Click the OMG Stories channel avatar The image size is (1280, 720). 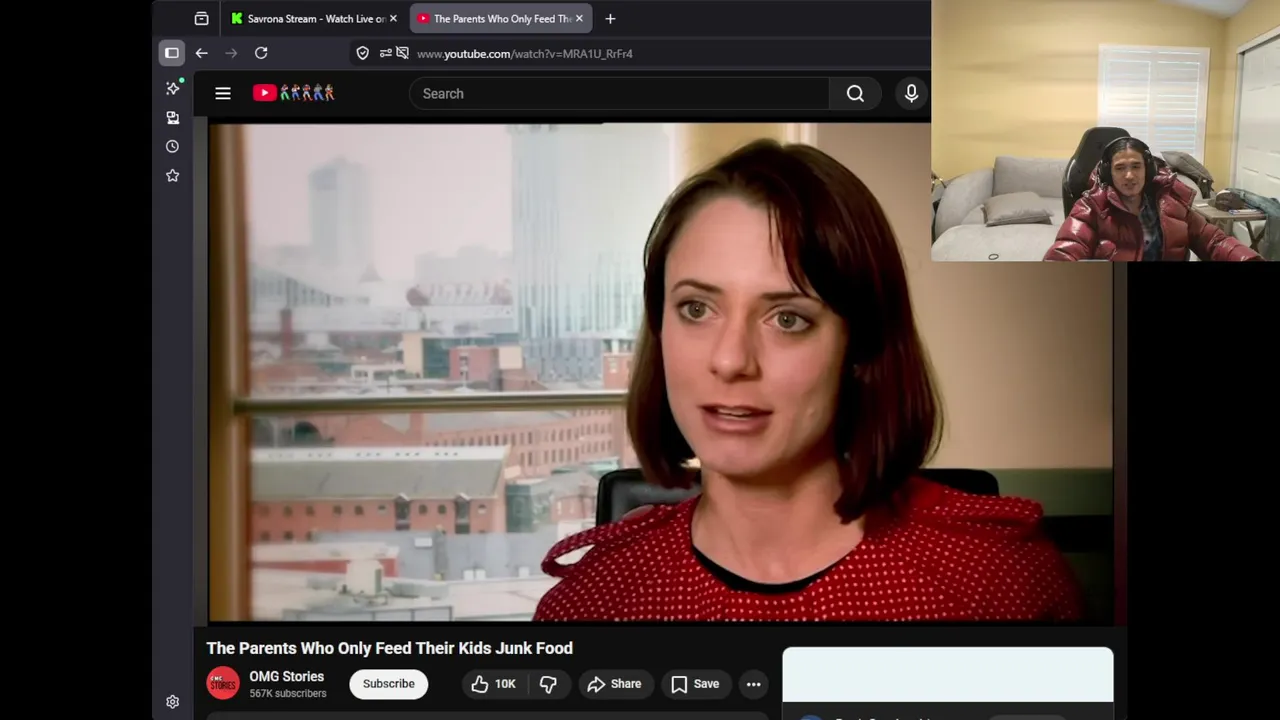[223, 684]
